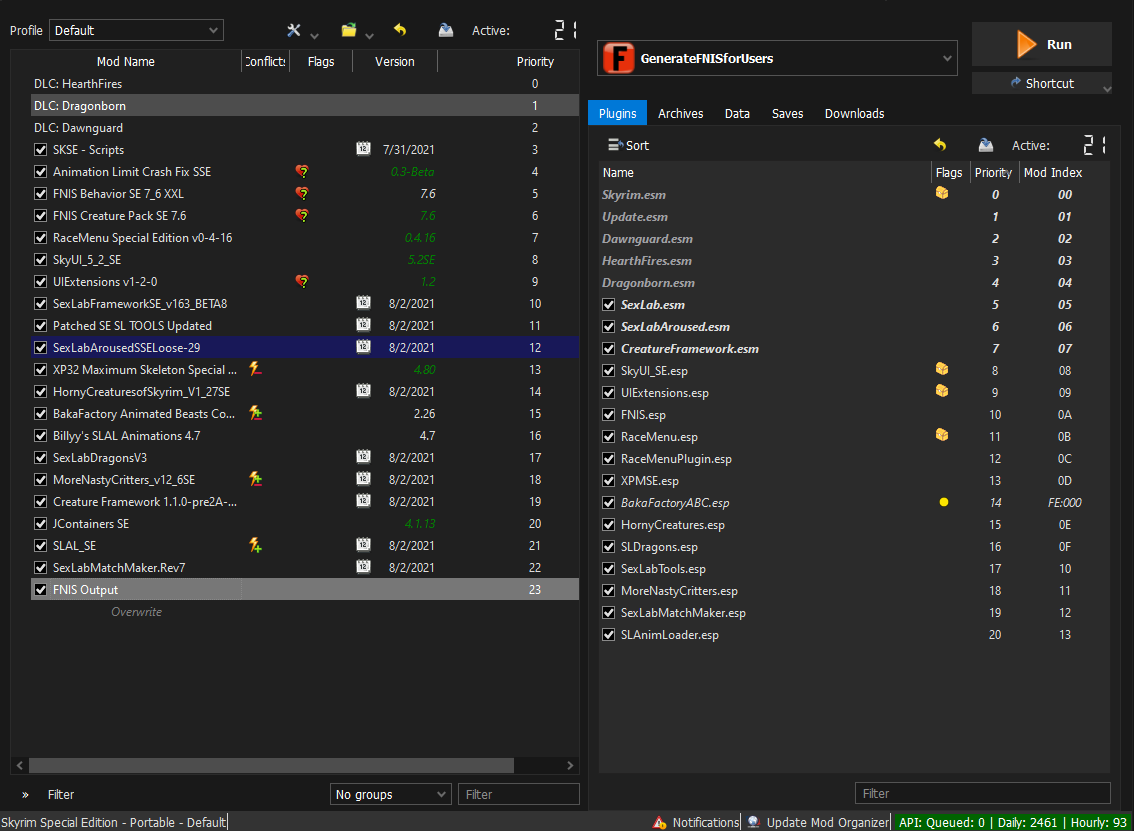Click the plugin Name column header

tap(765, 172)
